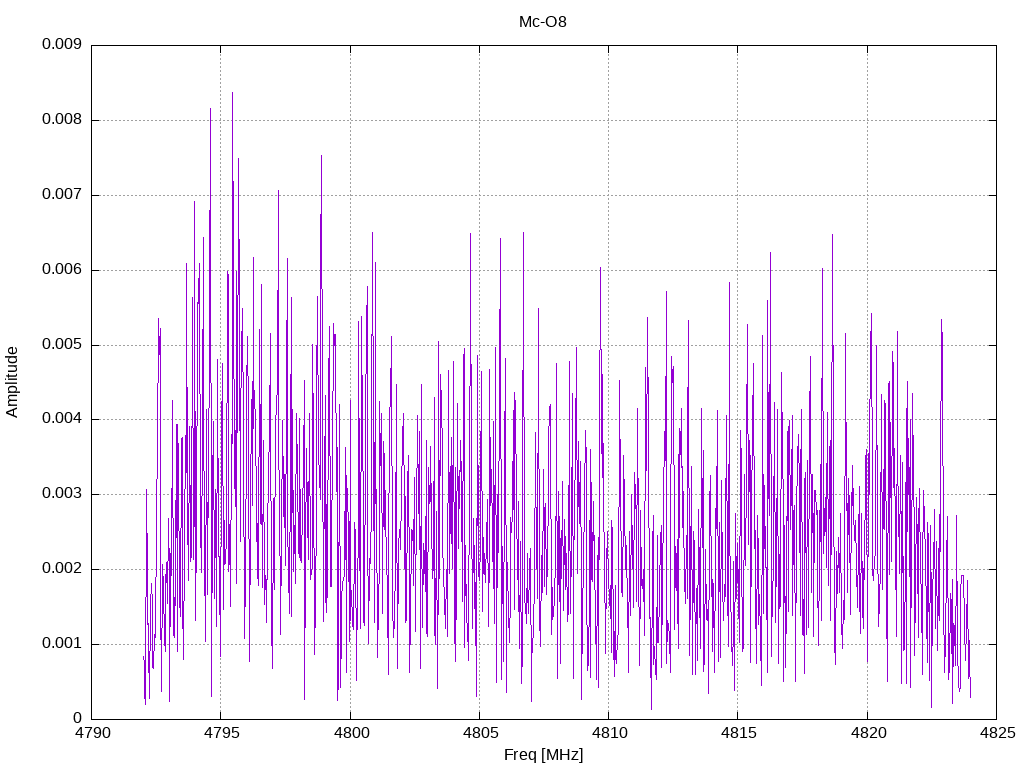The height and width of the screenshot is (768, 1024).
Task: Click the Freq [MHz] x-axis label
Action: (543, 755)
